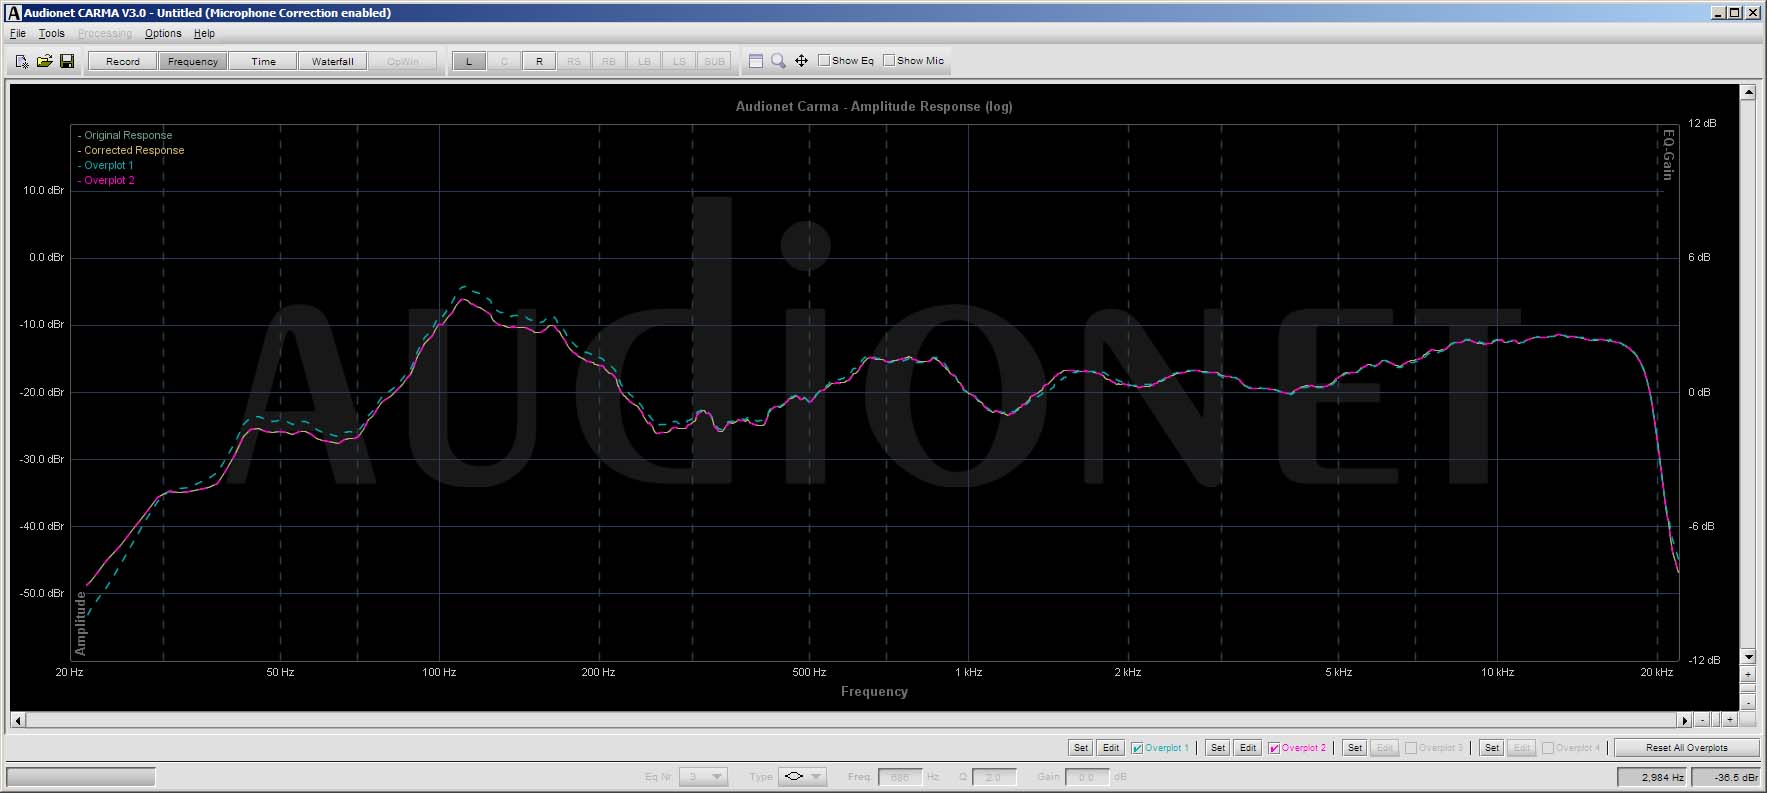Uncheck the Overplot 2 checkbox
The height and width of the screenshot is (793, 1767).
pyautogui.click(x=1274, y=748)
